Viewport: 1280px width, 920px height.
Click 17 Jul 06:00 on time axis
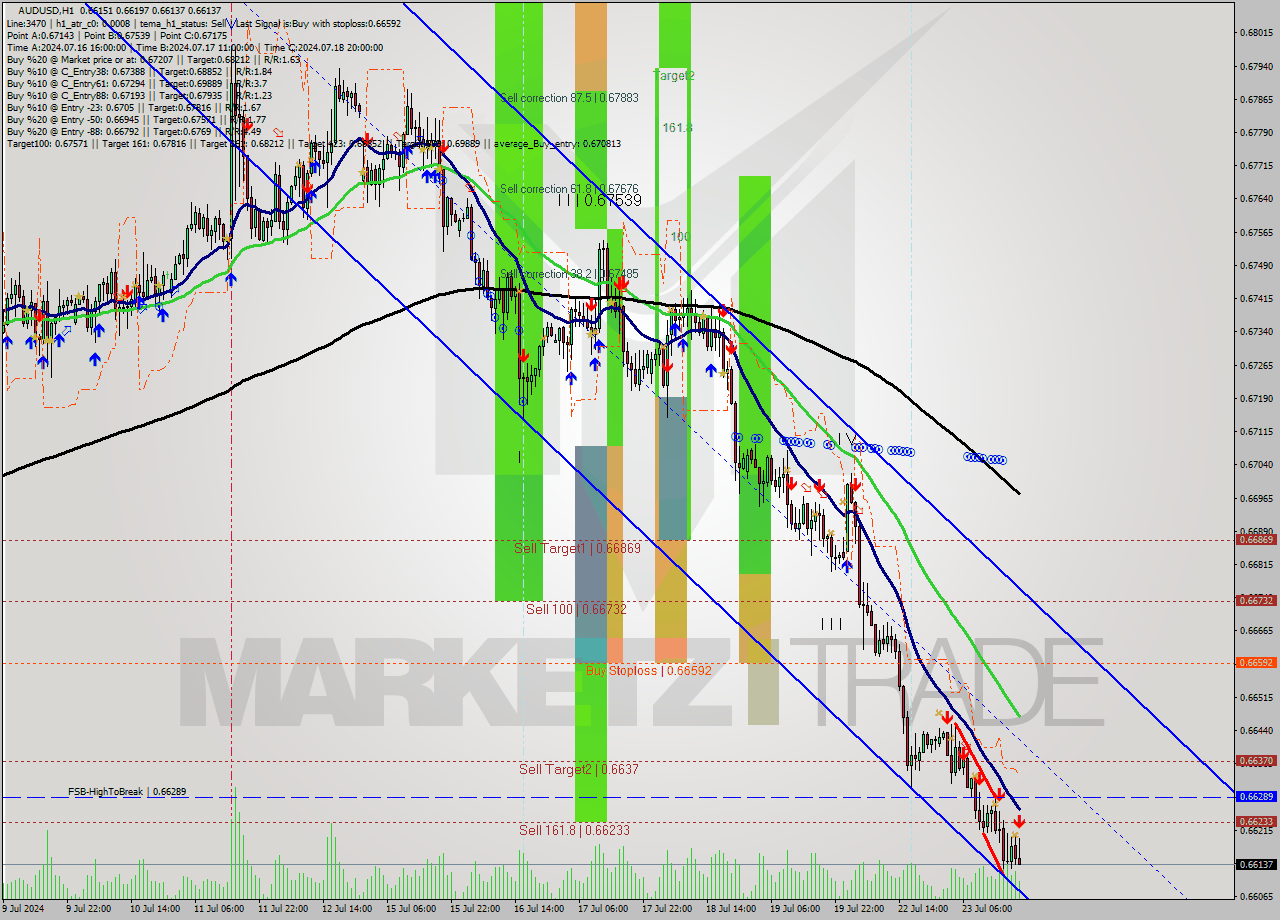(602, 909)
